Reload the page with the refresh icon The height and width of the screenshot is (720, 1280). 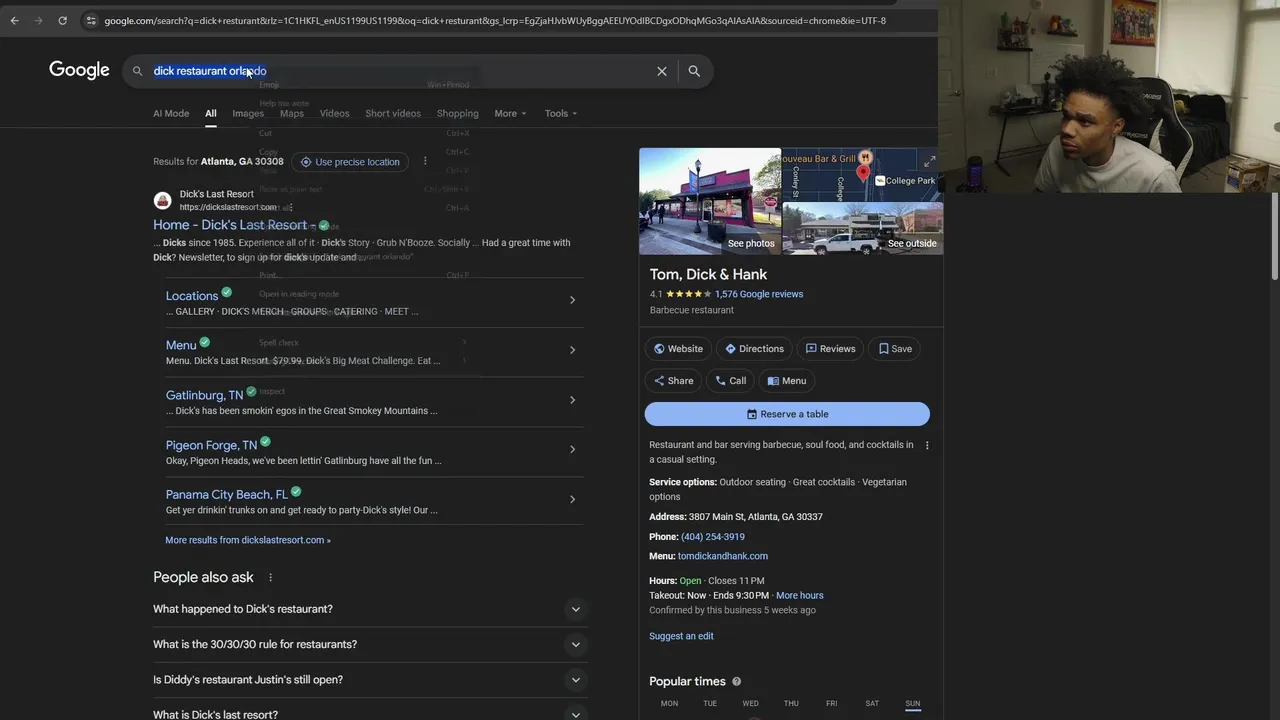[62, 20]
